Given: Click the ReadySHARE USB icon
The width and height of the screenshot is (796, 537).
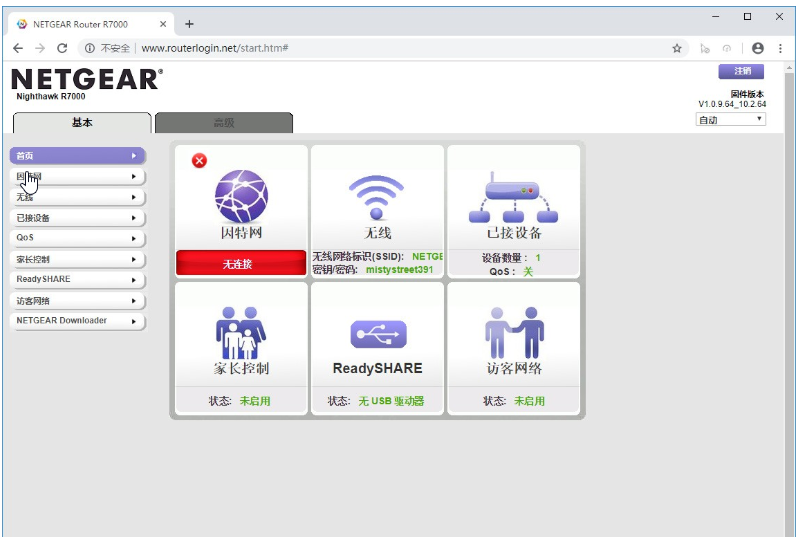Looking at the screenshot, I should tap(378, 334).
